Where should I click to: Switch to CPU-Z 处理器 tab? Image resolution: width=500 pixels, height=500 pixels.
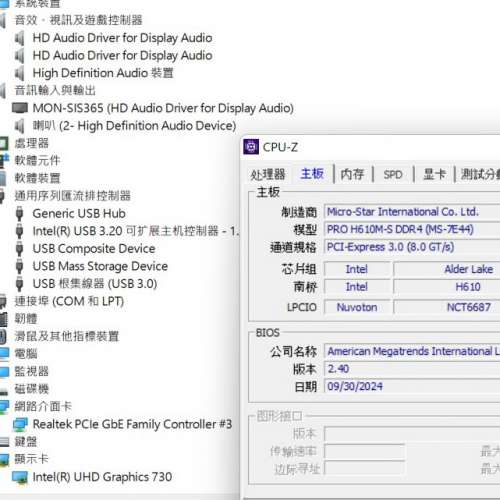268,174
